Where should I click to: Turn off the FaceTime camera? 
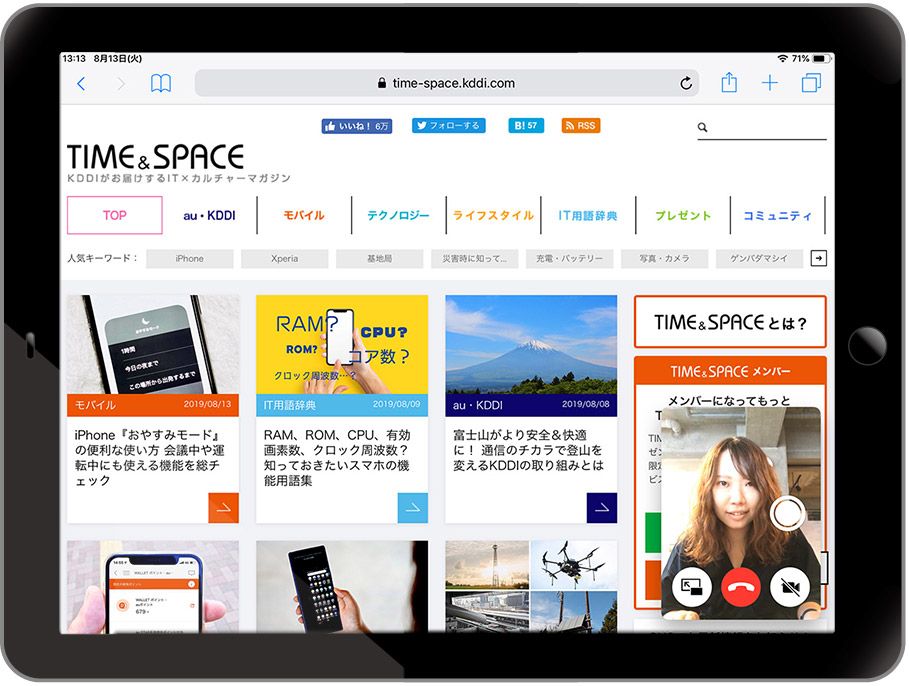[790, 587]
